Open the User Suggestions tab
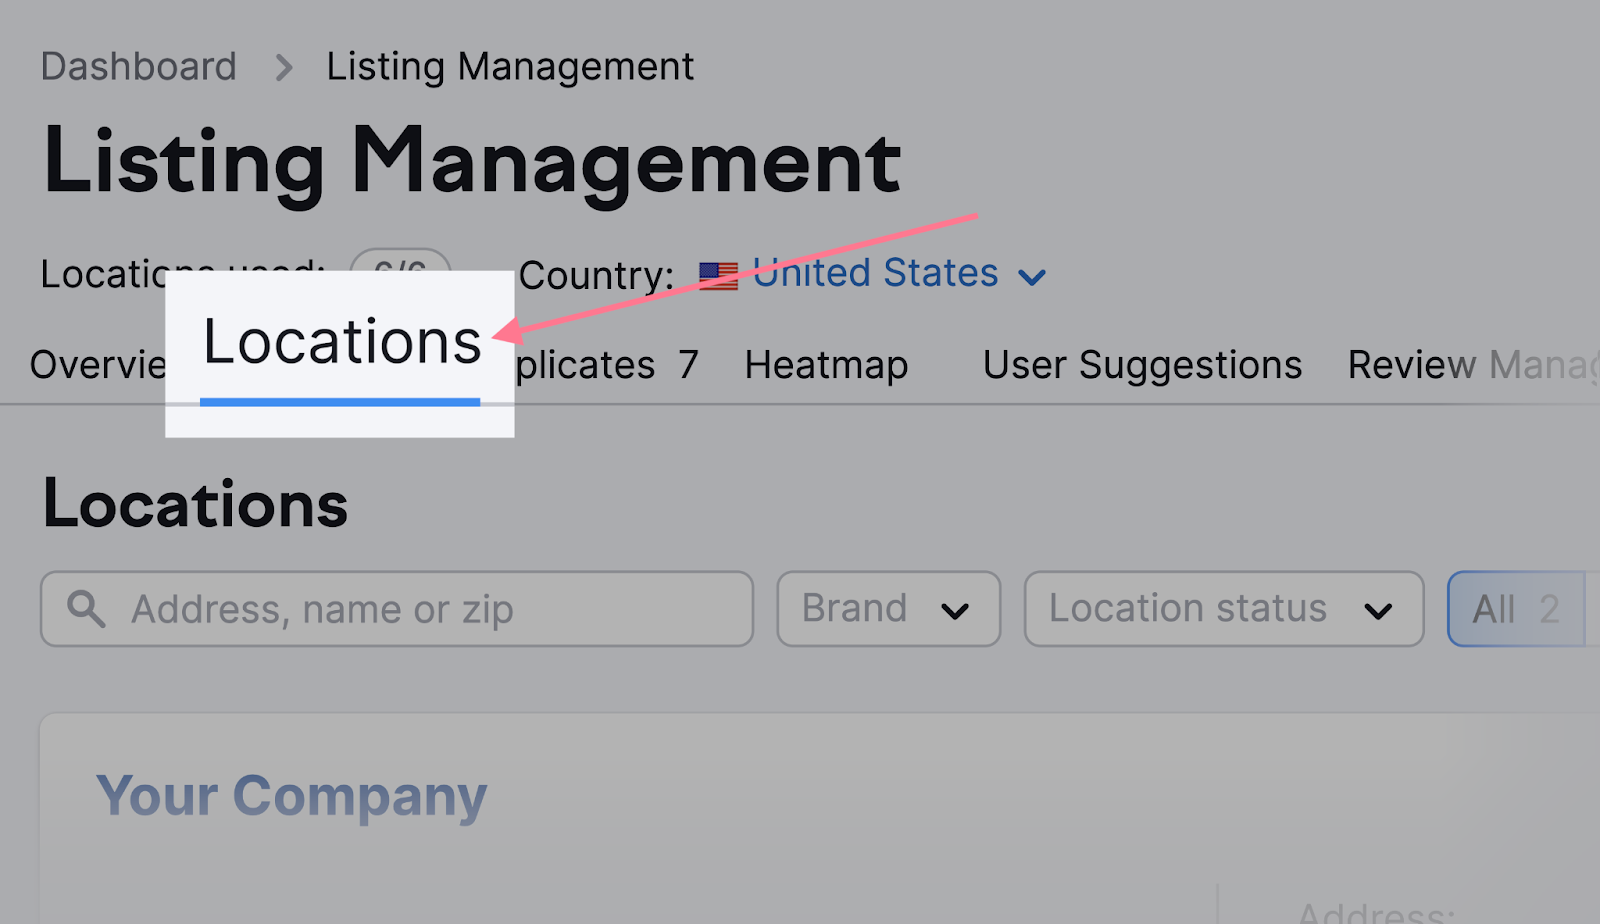 [1142, 365]
